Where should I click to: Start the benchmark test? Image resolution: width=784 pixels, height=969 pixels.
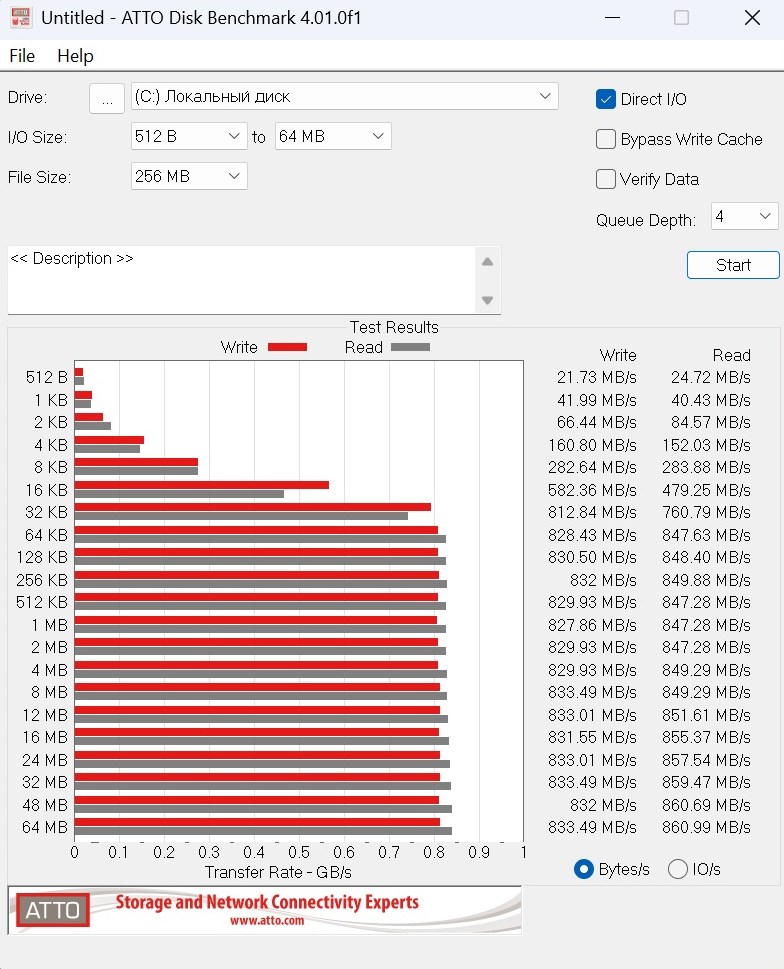pos(733,265)
